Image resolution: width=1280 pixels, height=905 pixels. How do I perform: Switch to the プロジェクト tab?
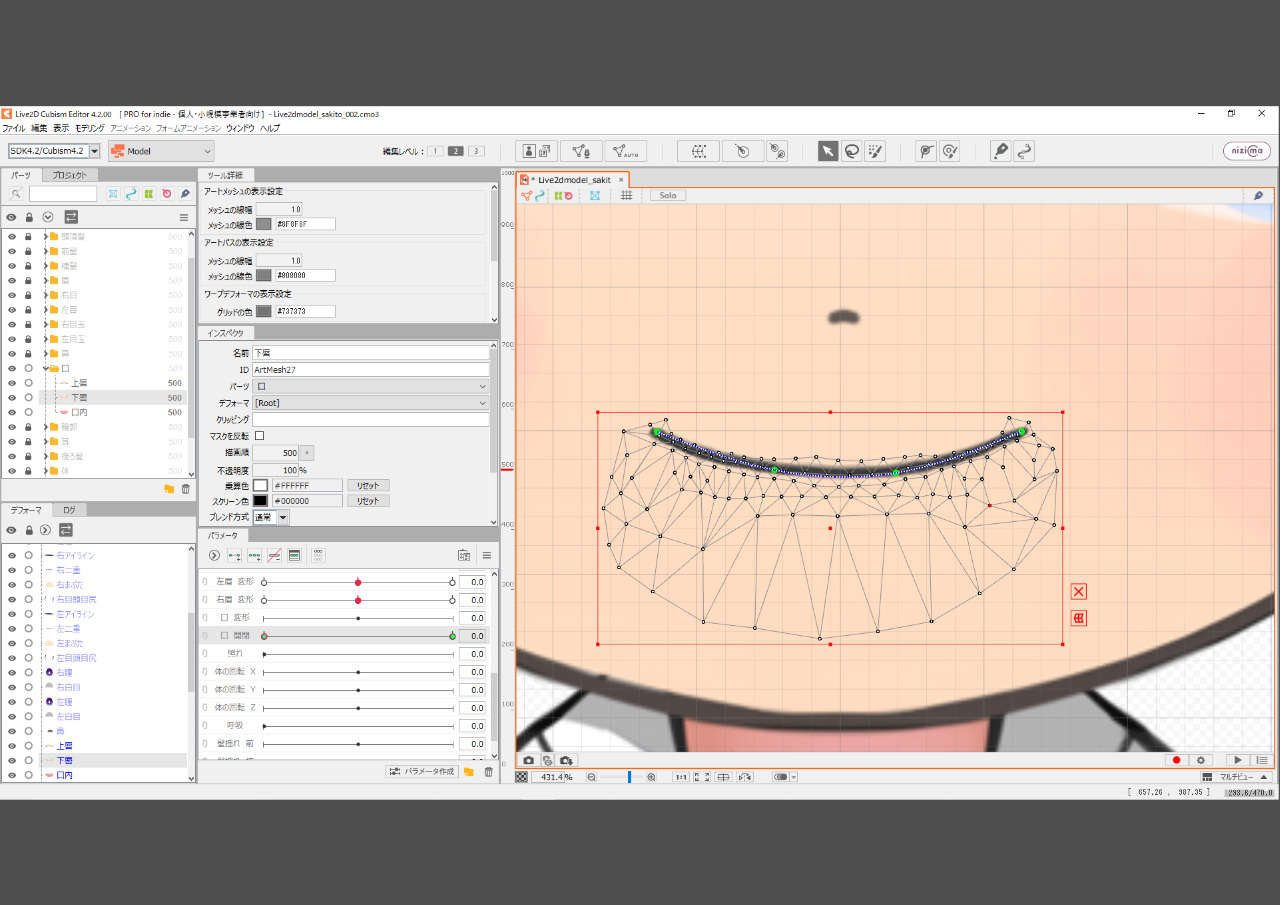point(69,175)
